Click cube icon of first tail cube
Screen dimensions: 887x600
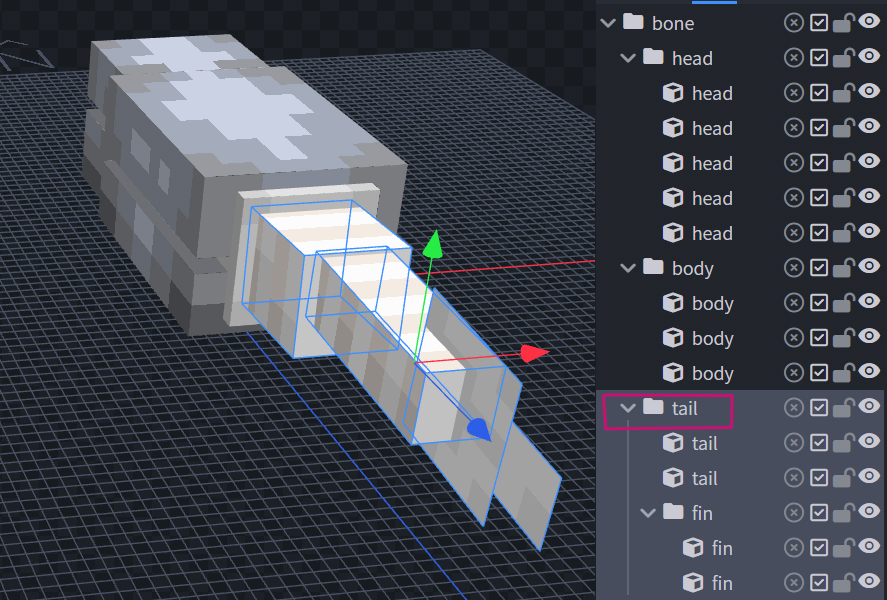pyautogui.click(x=673, y=443)
